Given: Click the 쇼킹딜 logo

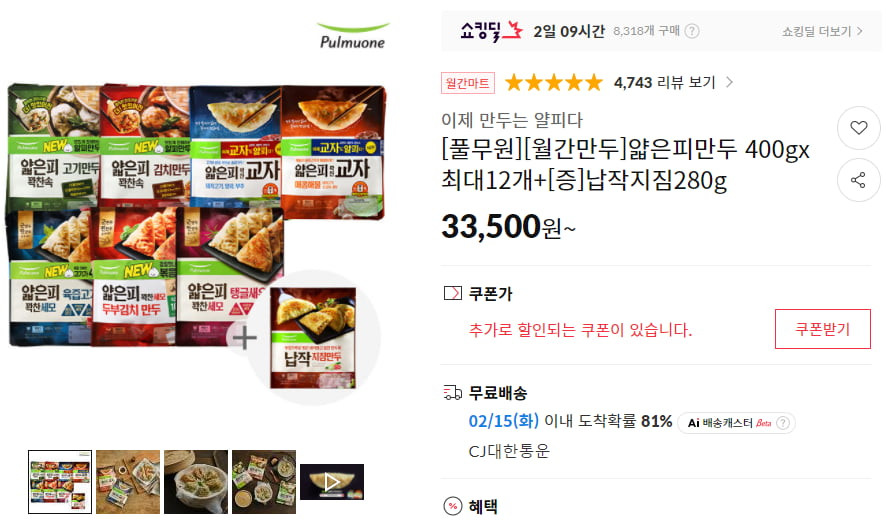Looking at the screenshot, I should 490,31.
